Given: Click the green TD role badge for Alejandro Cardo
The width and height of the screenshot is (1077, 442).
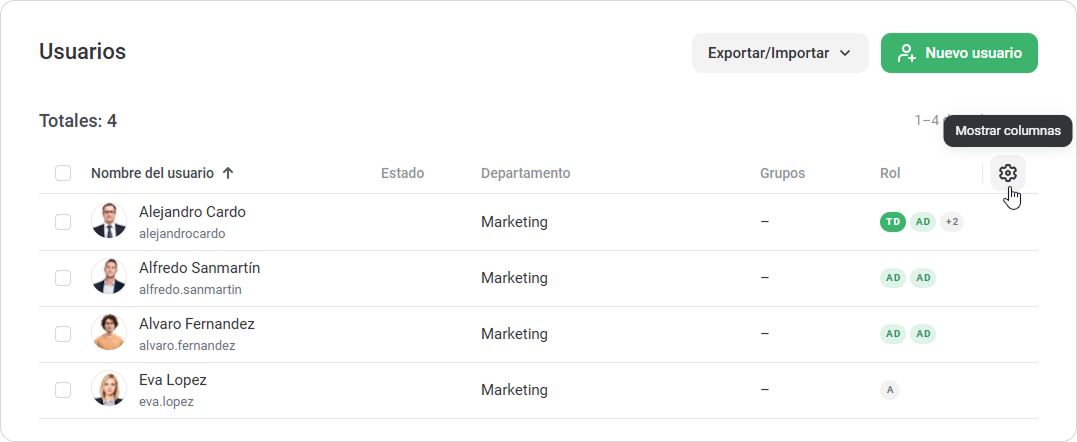Looking at the screenshot, I should (x=892, y=221).
